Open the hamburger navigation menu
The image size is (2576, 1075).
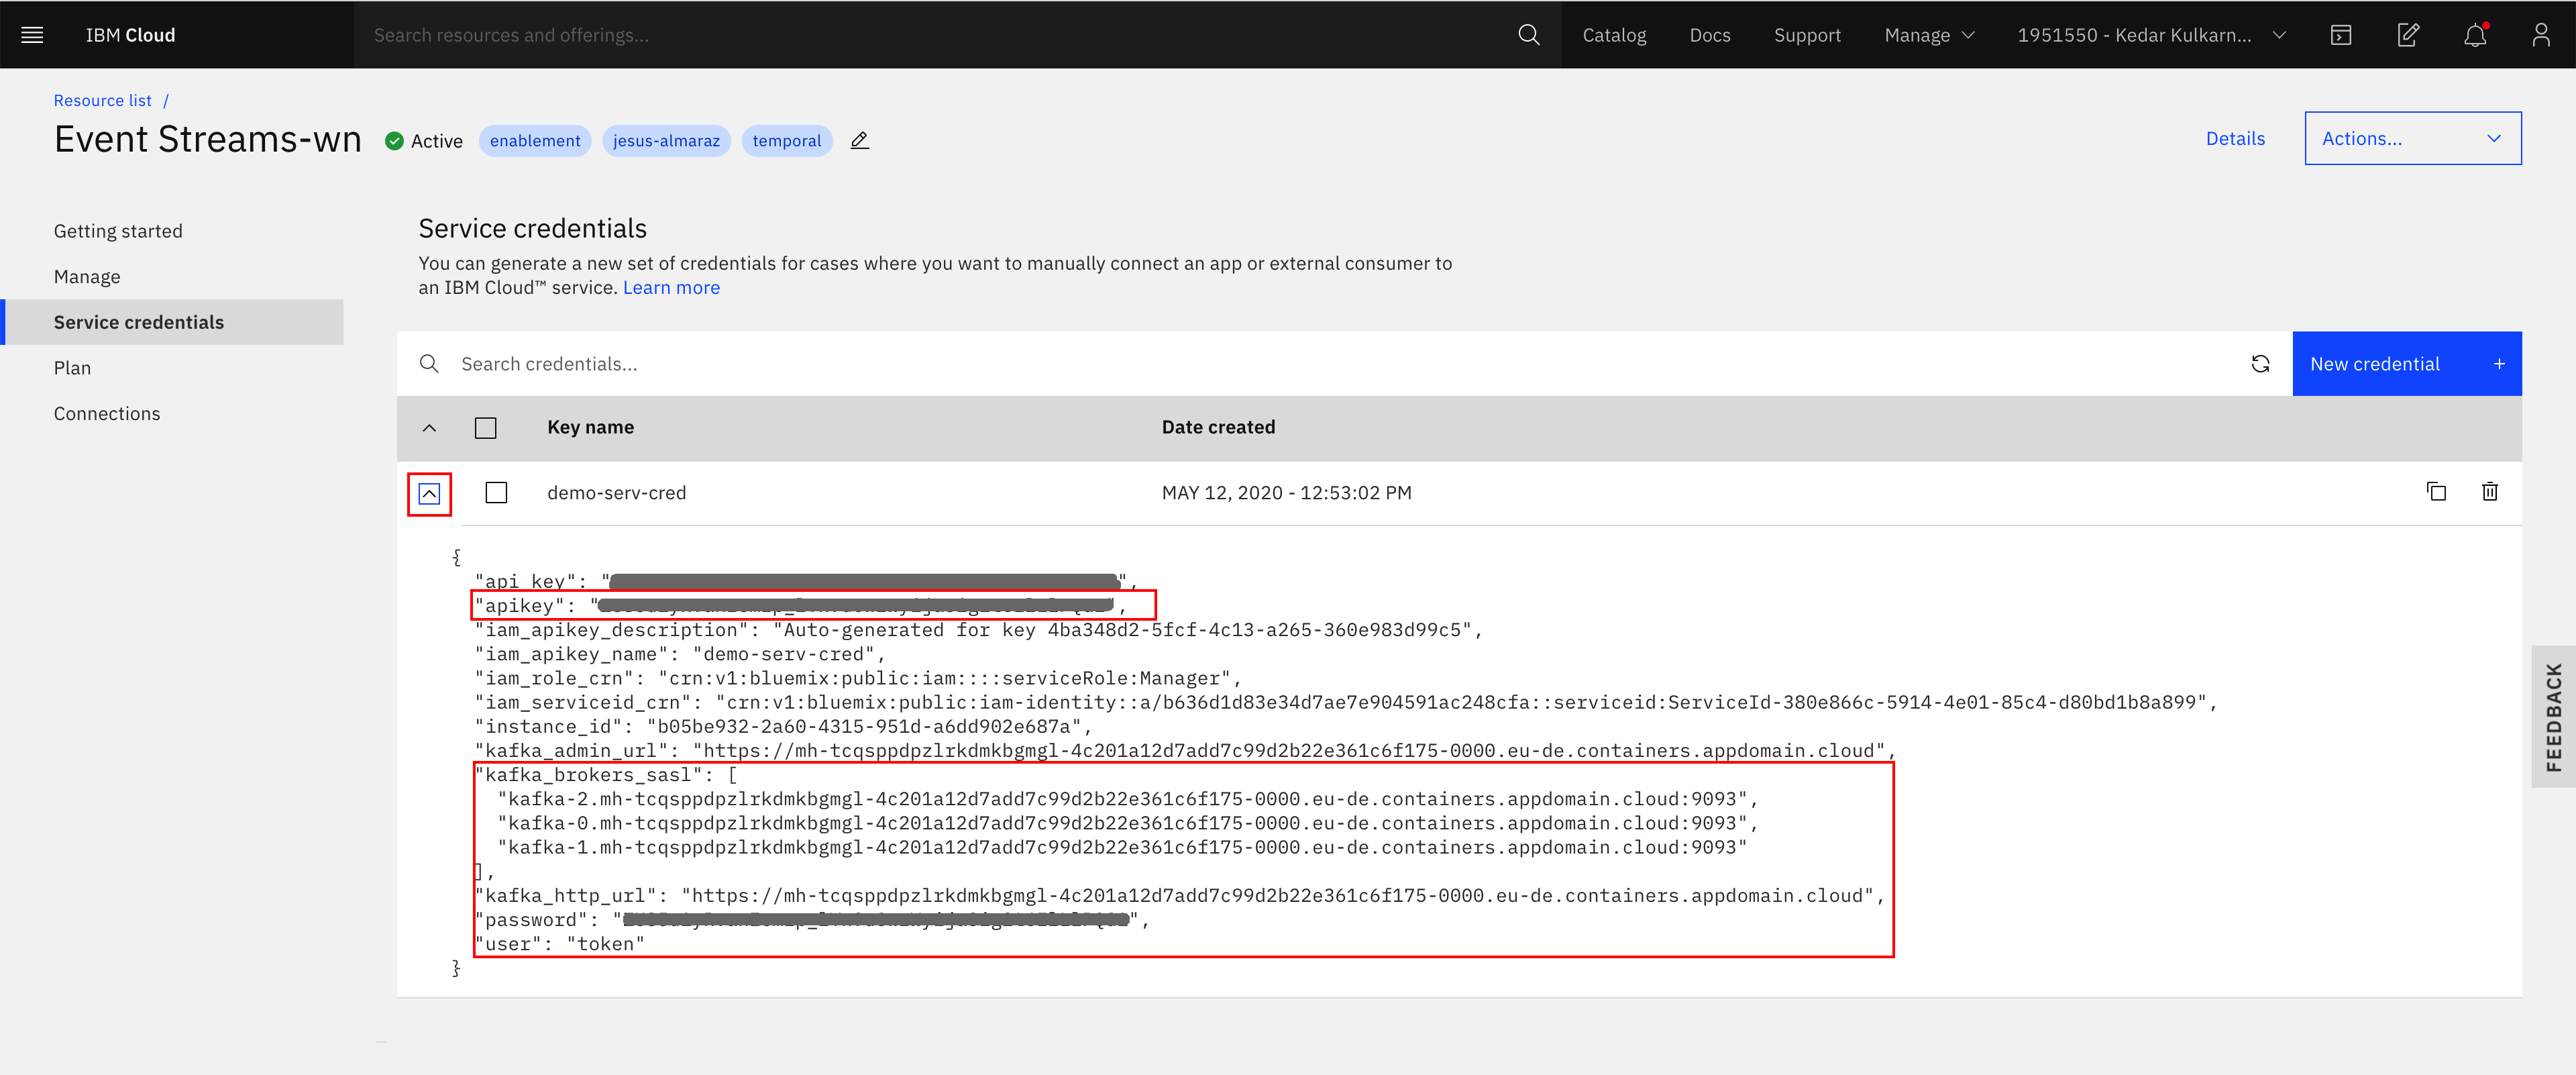pos(32,35)
